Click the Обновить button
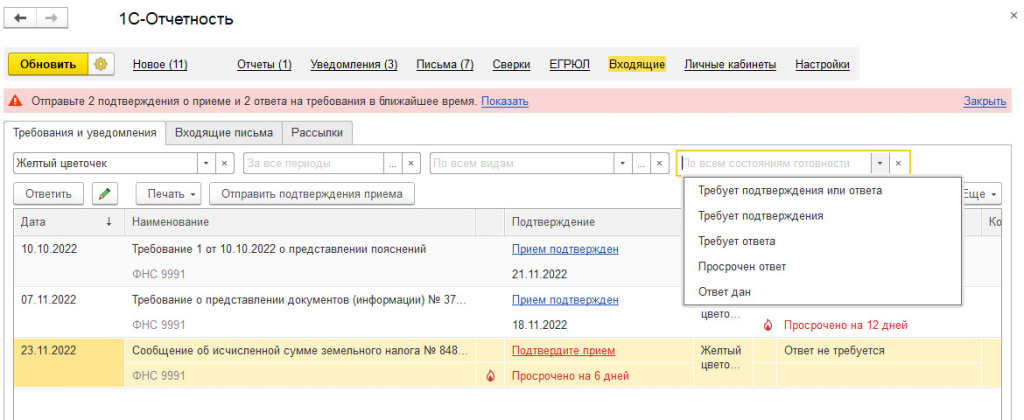Image resolution: width=1024 pixels, height=420 pixels. tap(48, 65)
